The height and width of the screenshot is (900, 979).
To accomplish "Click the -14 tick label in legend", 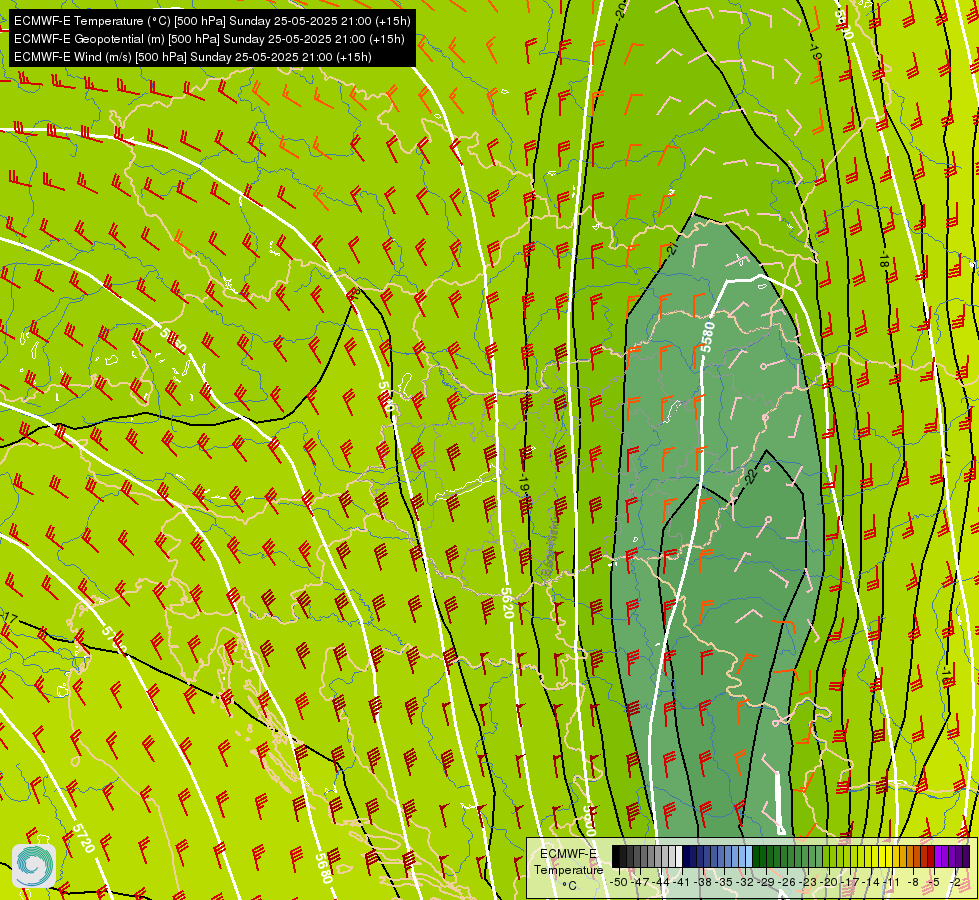I will tap(872, 882).
